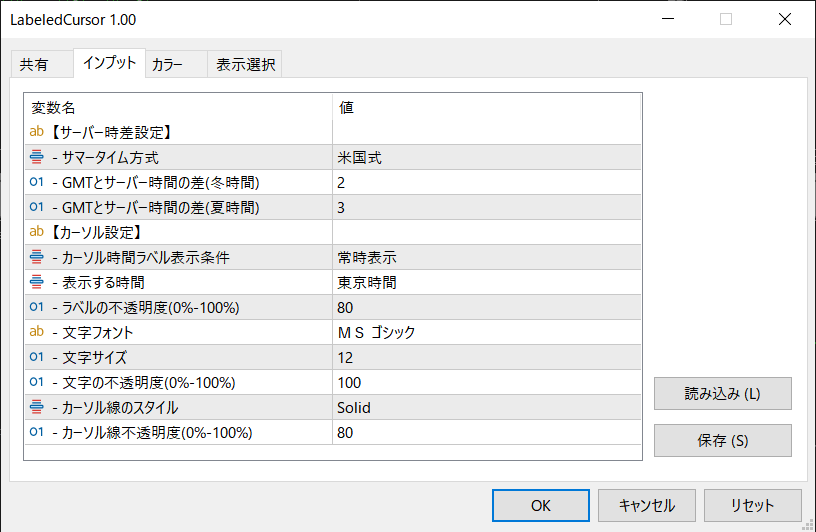Open the Solid line style dropdown
Screen dimensions: 816x532
486,407
